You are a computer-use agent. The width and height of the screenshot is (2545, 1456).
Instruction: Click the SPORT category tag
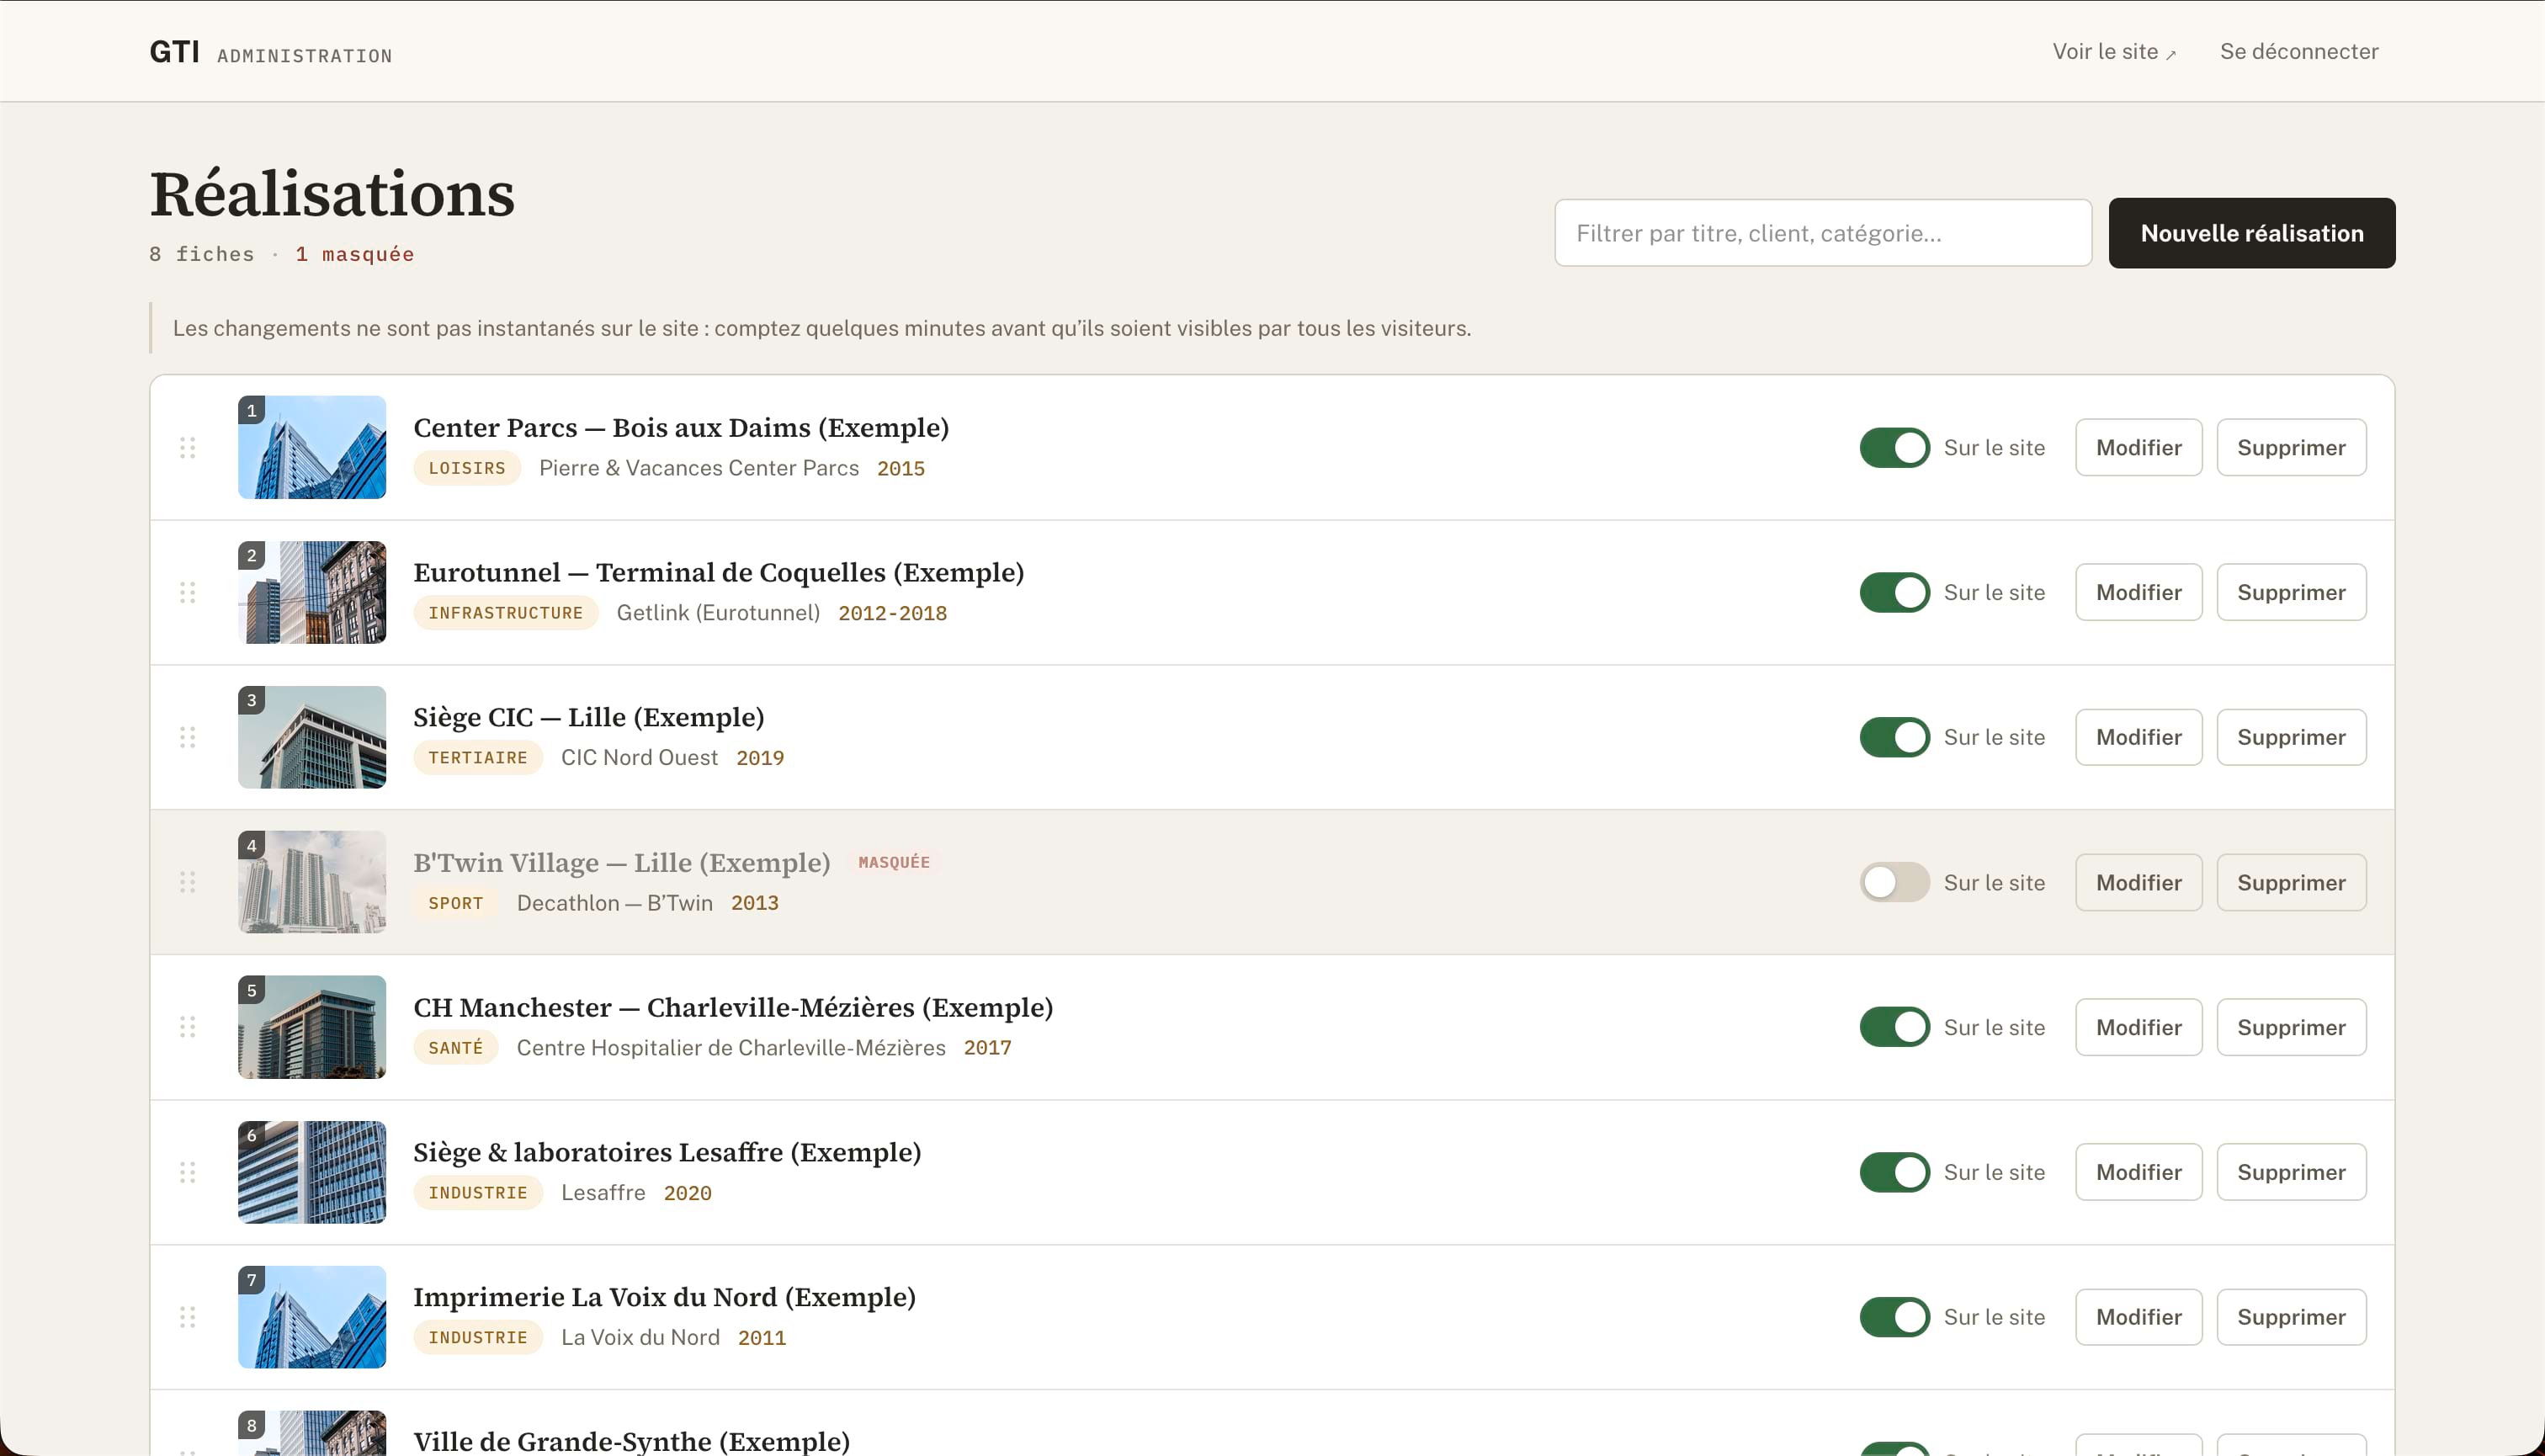[x=456, y=903]
